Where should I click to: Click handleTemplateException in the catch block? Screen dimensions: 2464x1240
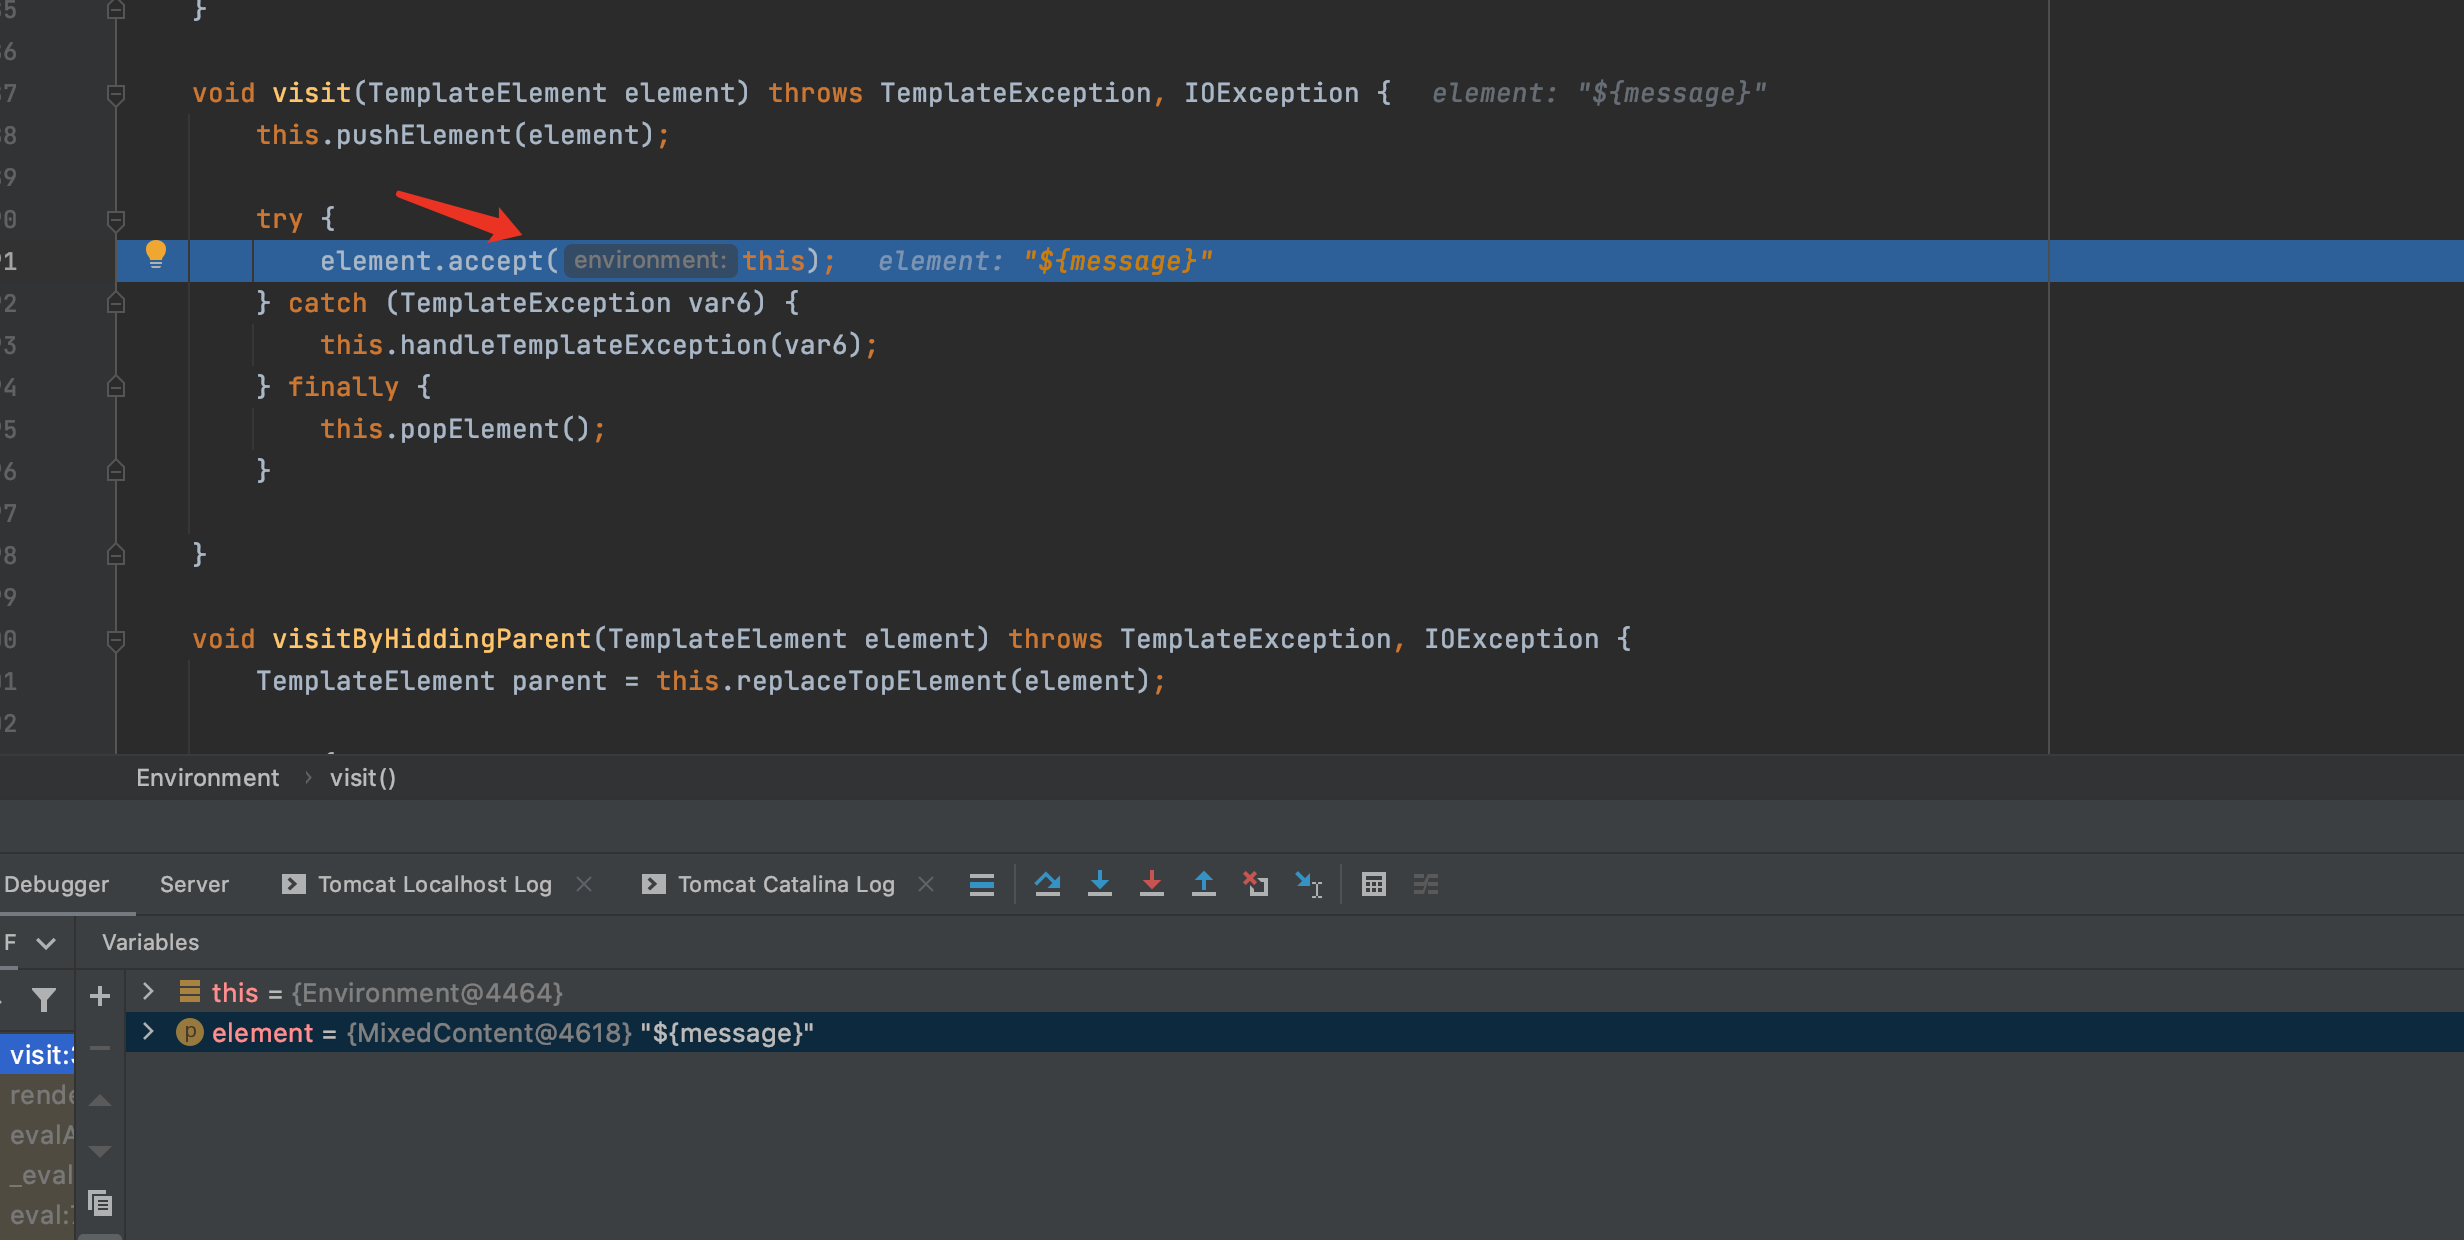click(583, 345)
